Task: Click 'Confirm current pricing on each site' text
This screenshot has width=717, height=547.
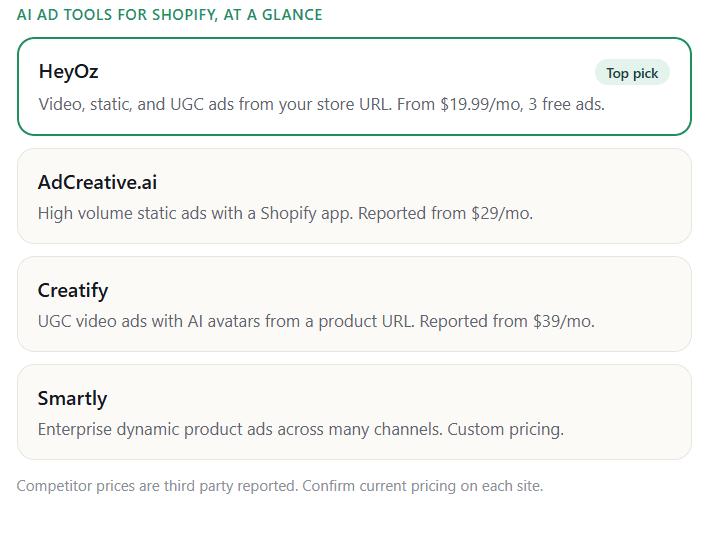Action: (422, 486)
